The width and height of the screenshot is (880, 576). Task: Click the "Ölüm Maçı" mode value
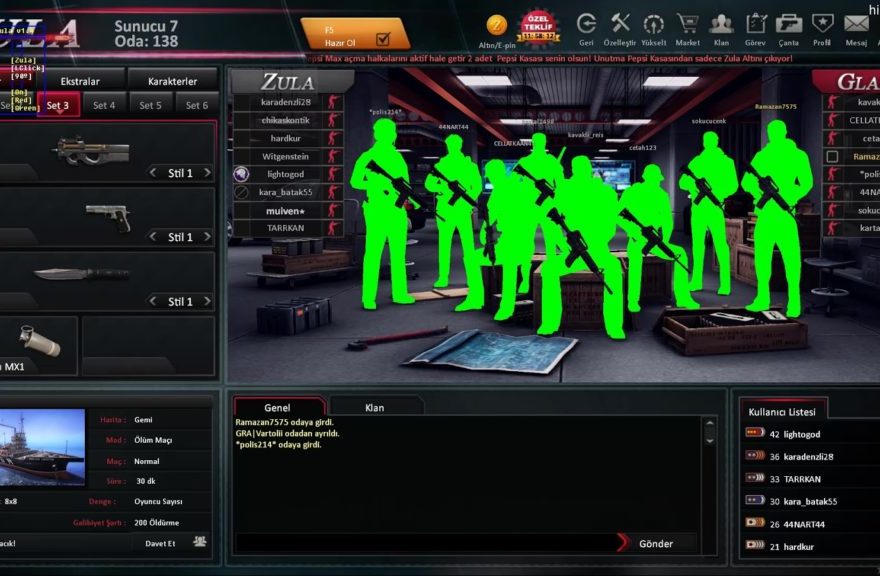(153, 440)
